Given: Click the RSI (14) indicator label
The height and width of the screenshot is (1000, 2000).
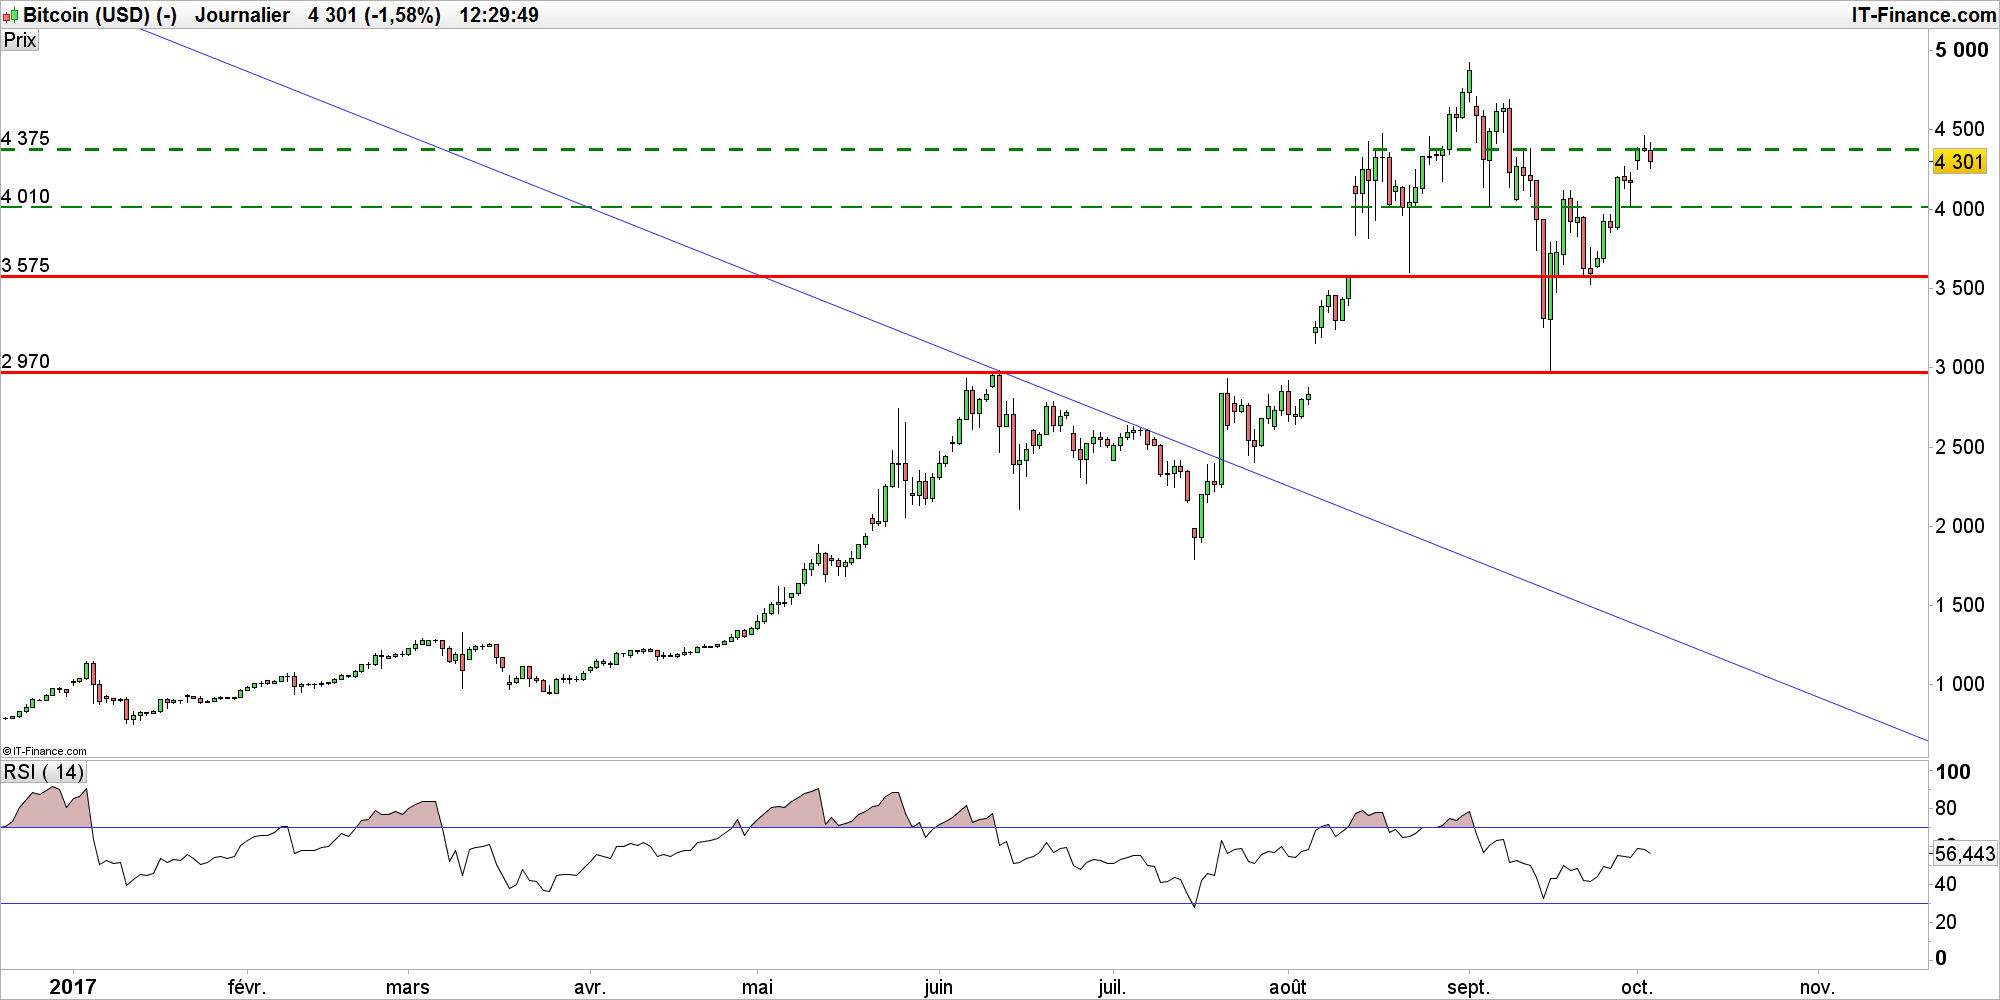Looking at the screenshot, I should pos(44,772).
